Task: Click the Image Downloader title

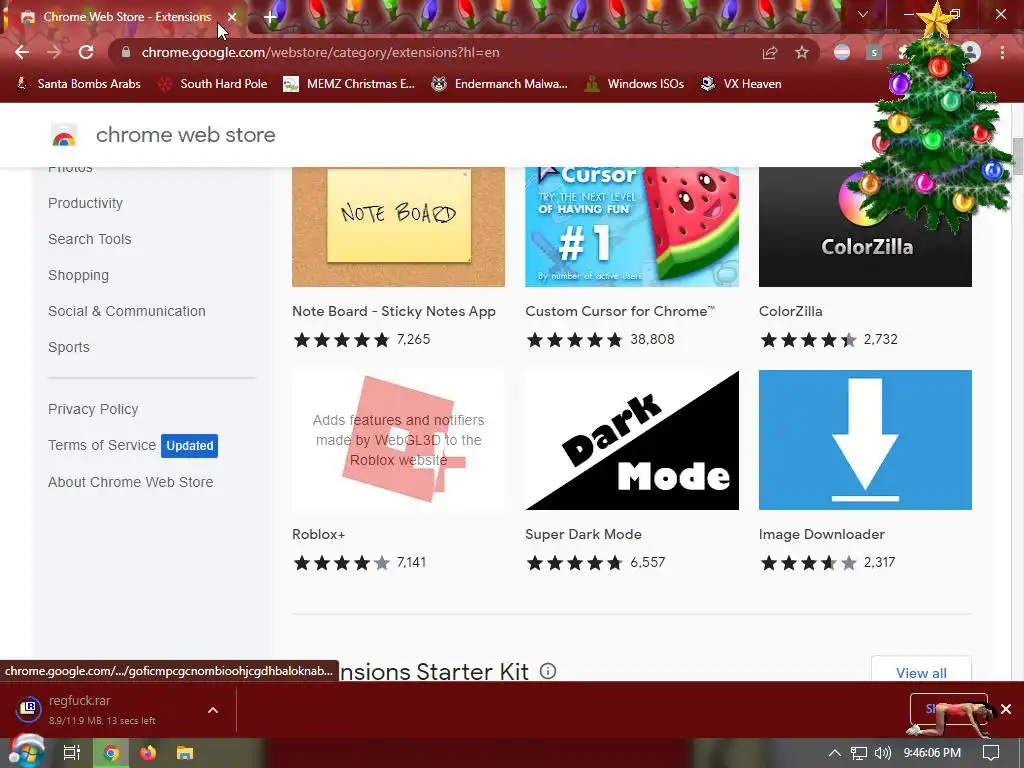Action: pos(822,534)
